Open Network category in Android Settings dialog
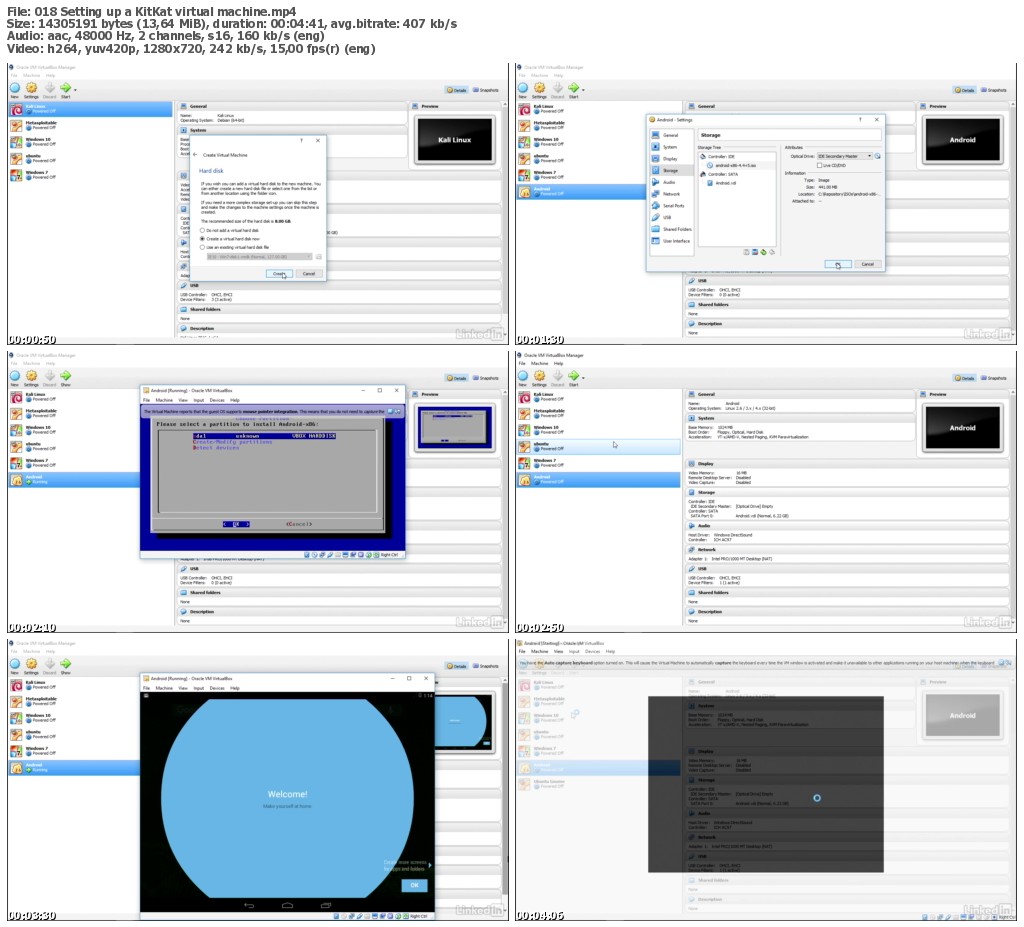The image size is (1024, 927). [671, 194]
